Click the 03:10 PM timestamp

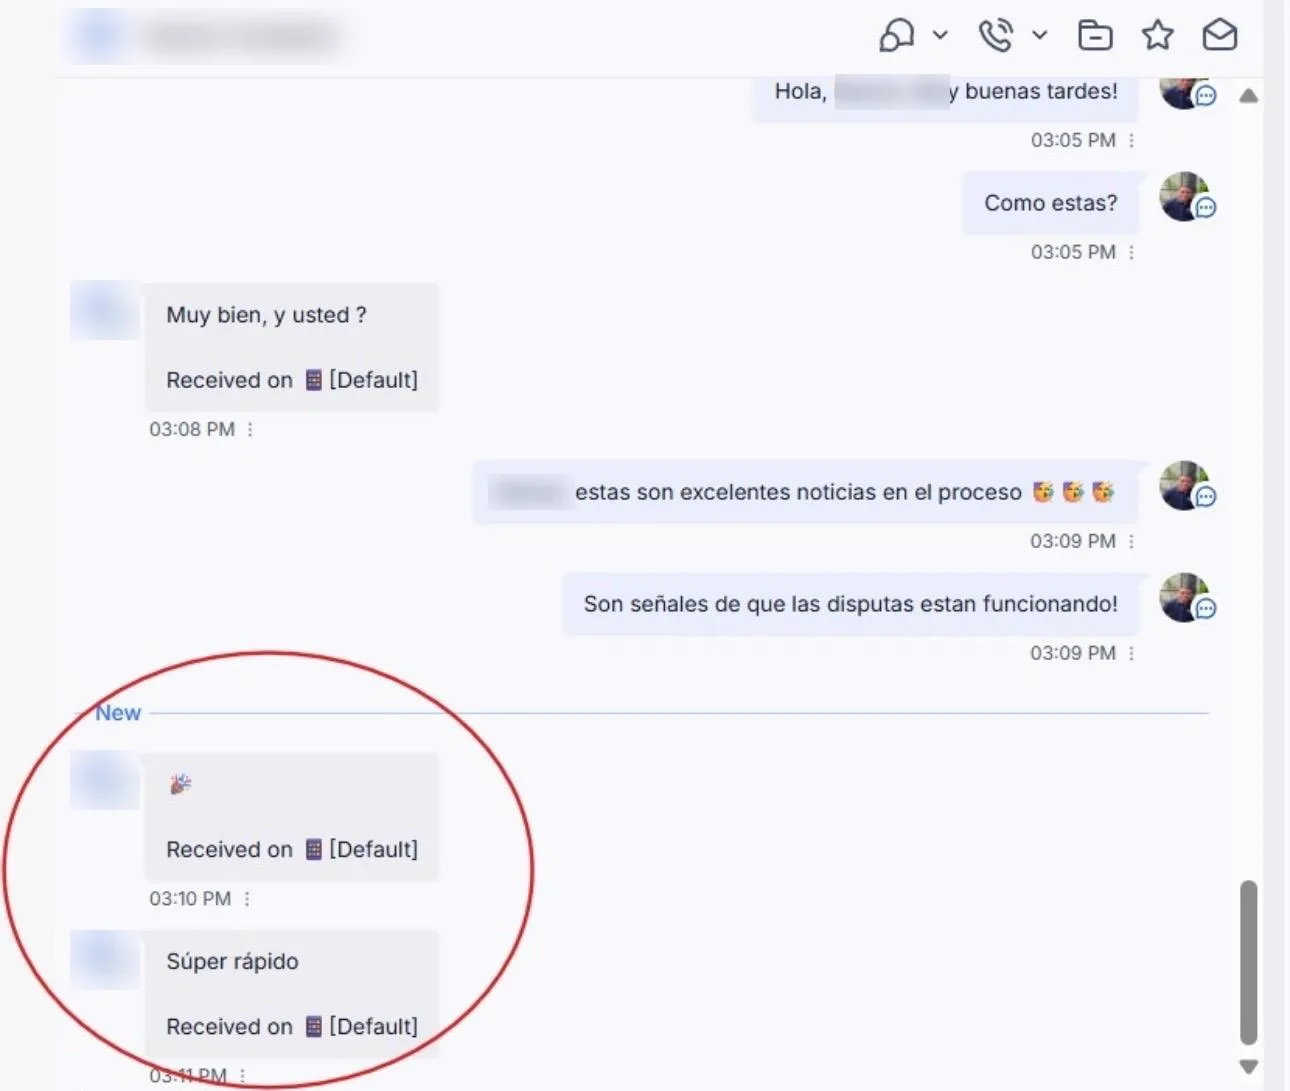(x=190, y=899)
